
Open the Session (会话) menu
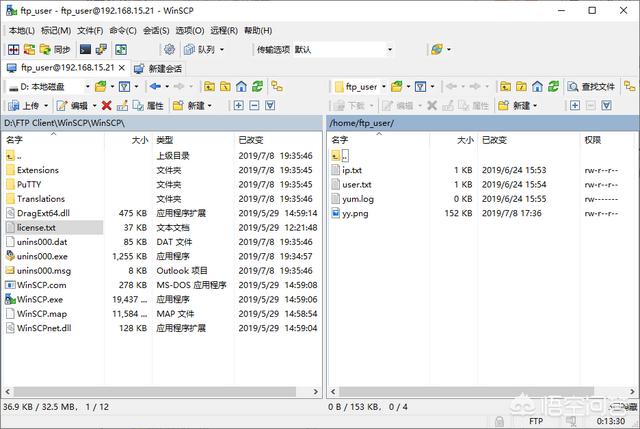[156, 31]
